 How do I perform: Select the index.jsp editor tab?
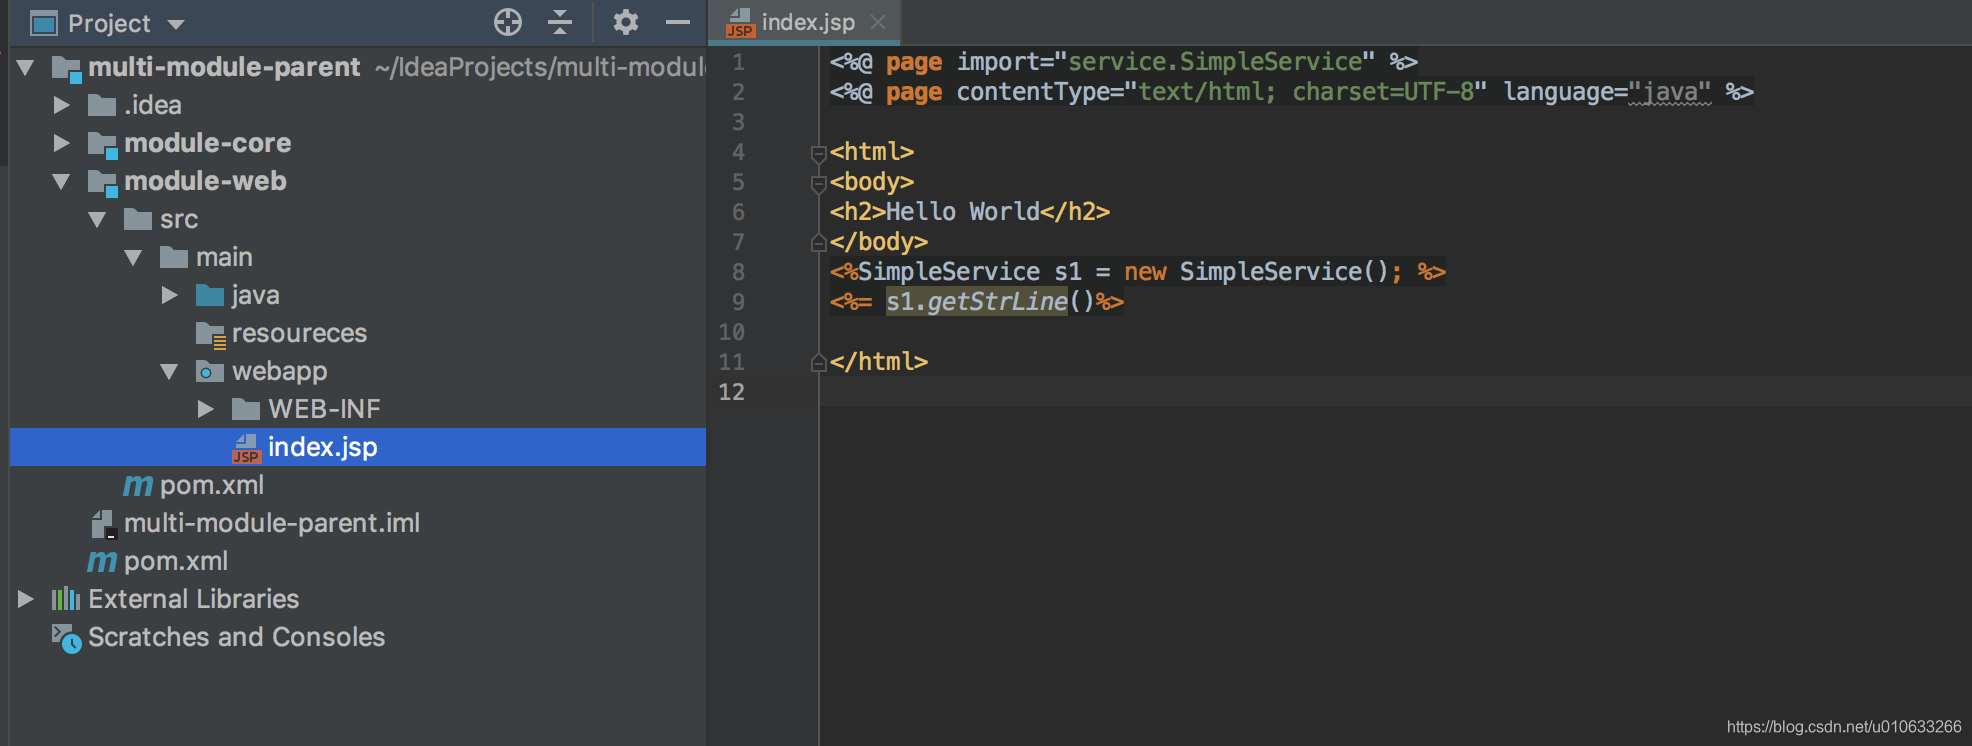coord(805,22)
